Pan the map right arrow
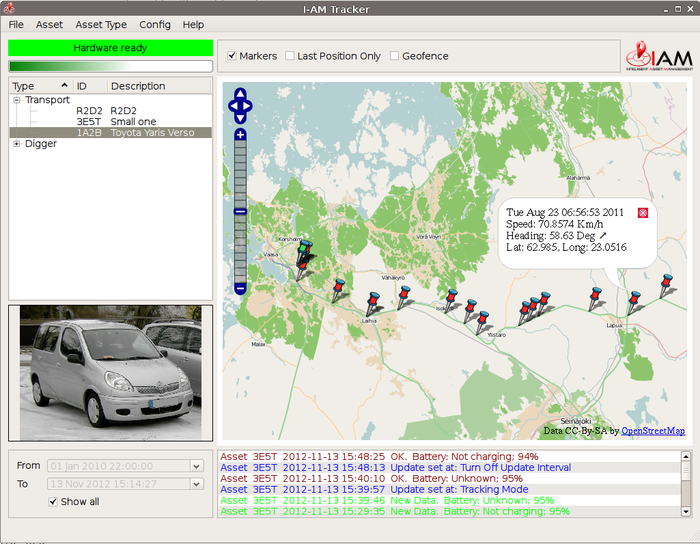The image size is (700, 544). coord(247,106)
